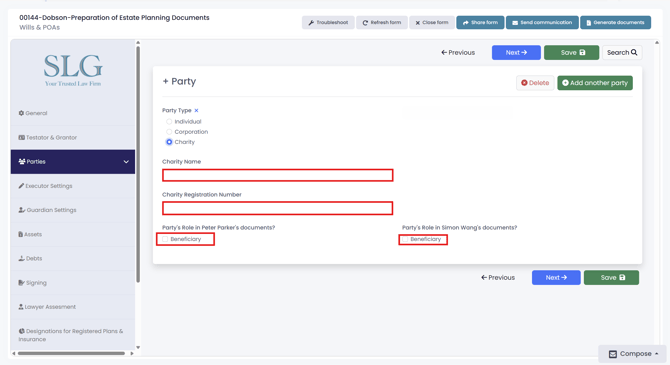Select Parties sidebar section

[73, 162]
